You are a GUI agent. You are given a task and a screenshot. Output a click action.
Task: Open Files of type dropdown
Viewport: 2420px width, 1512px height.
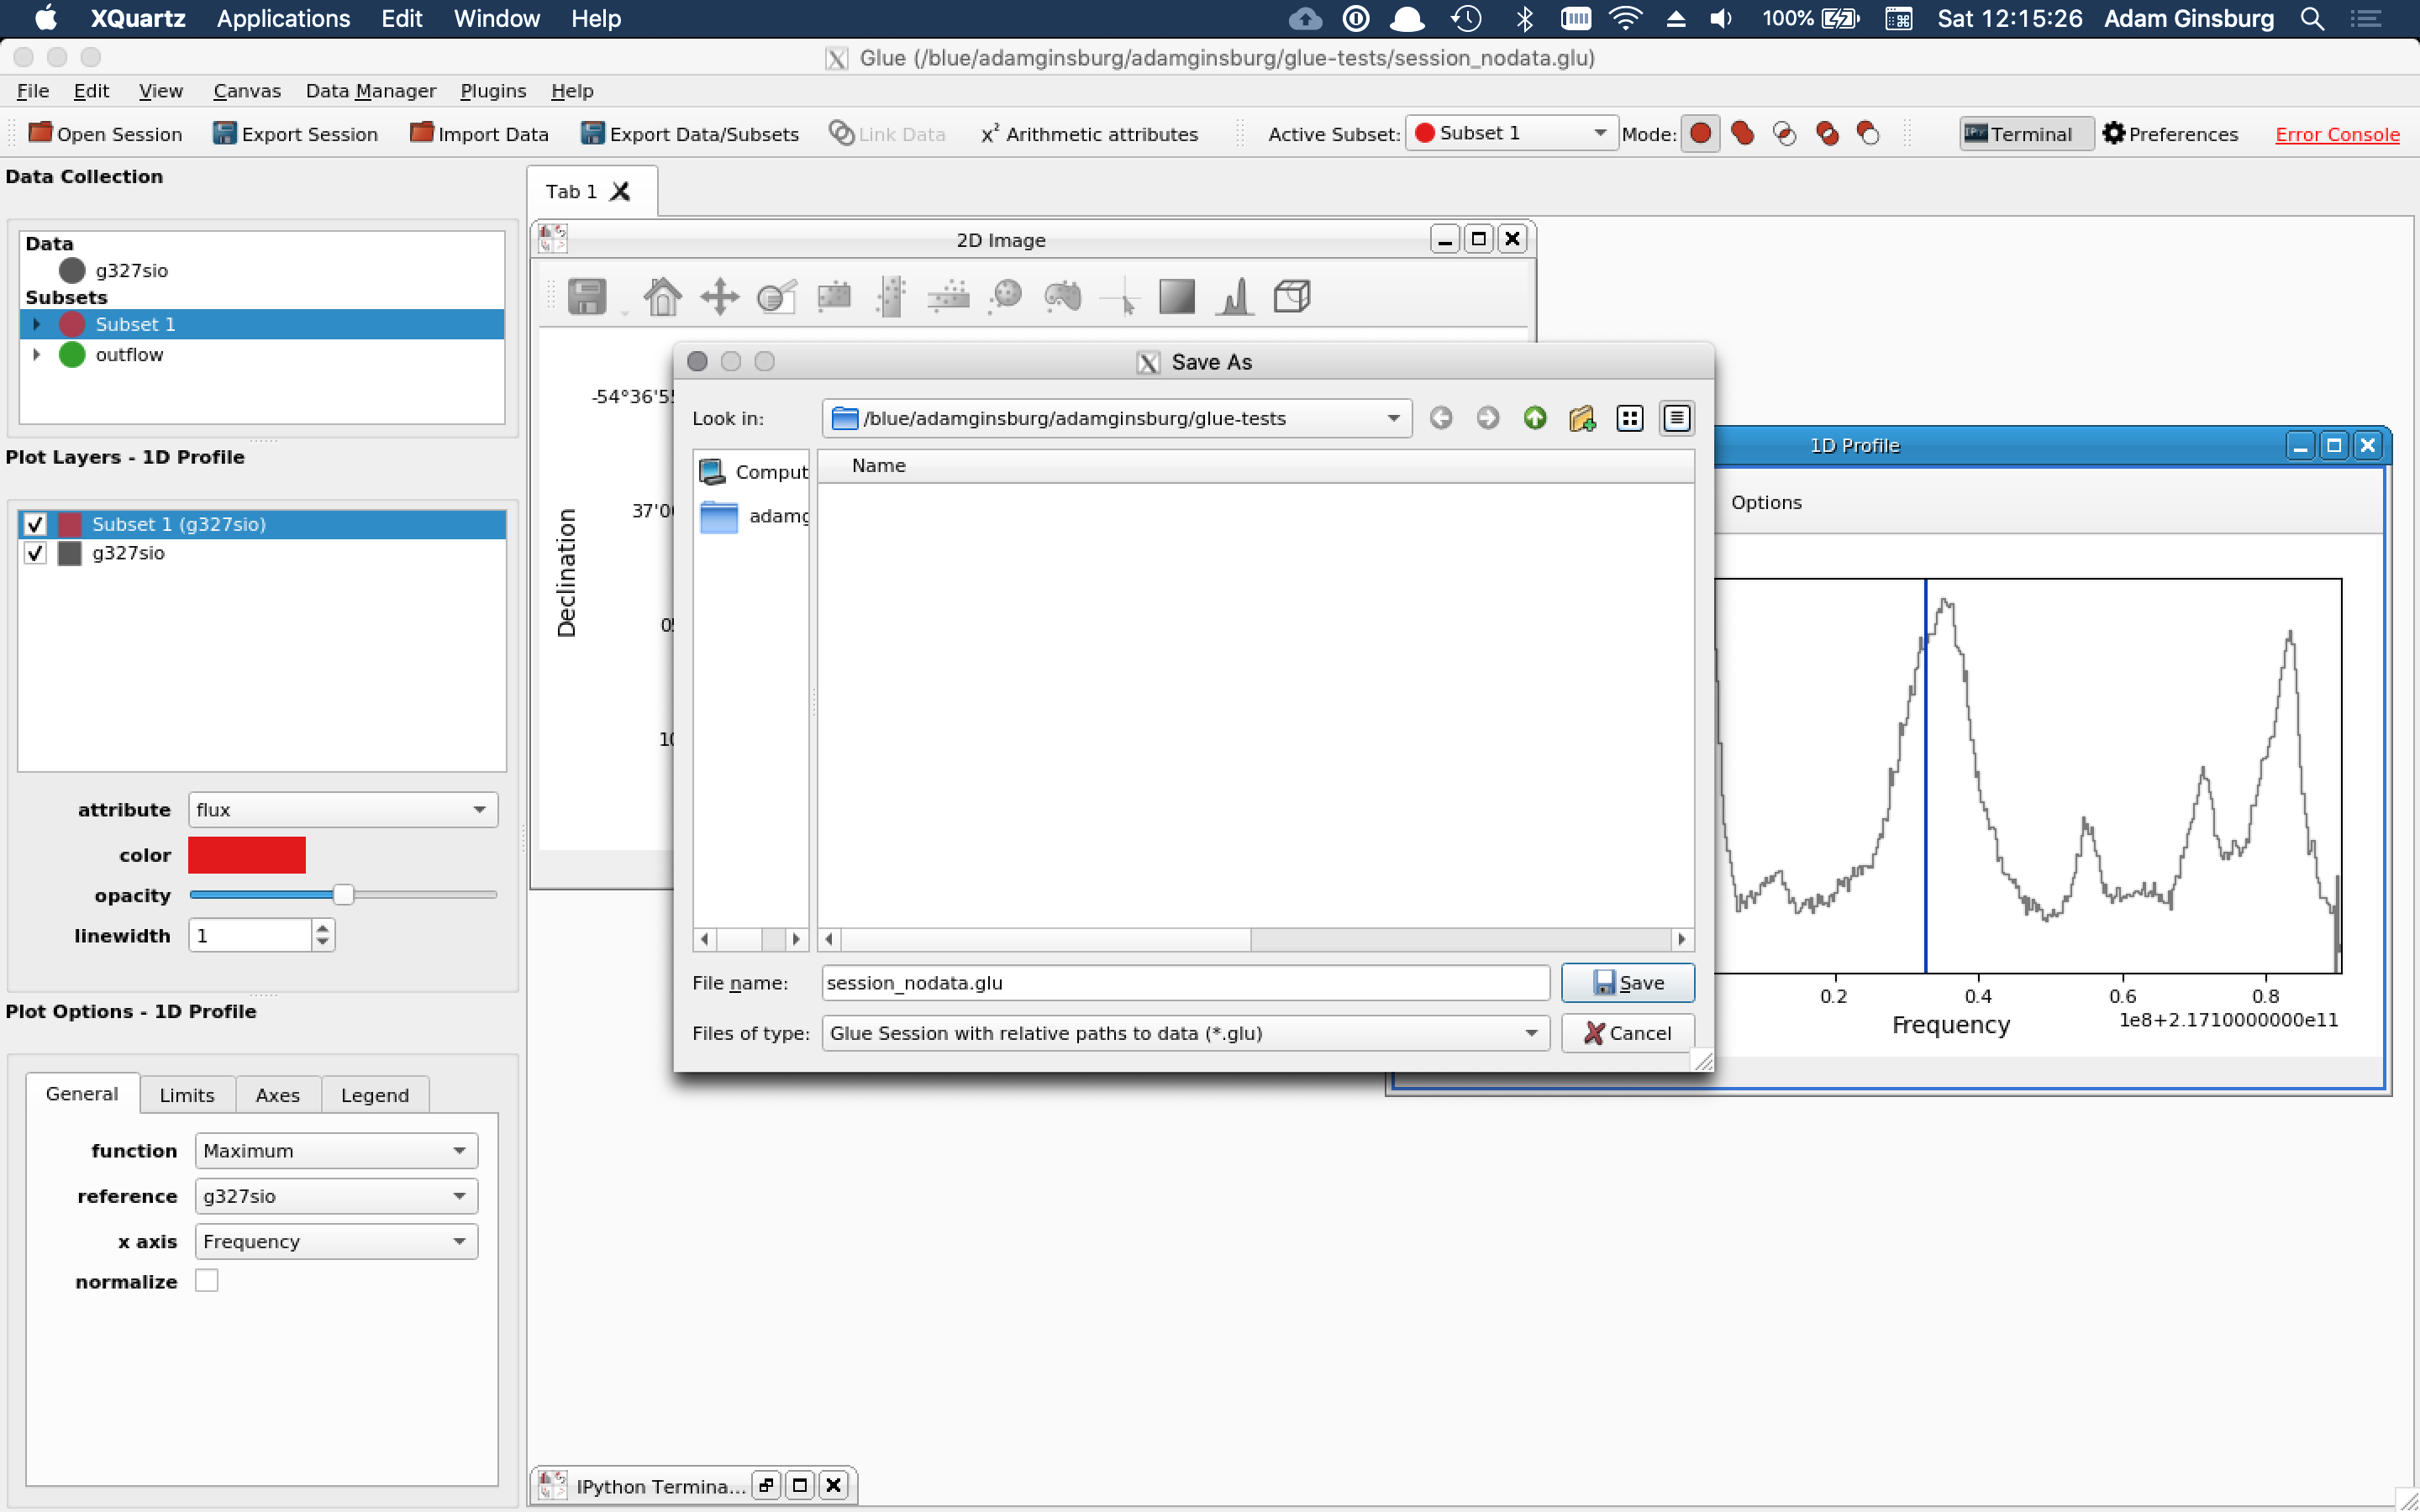coord(1185,1033)
